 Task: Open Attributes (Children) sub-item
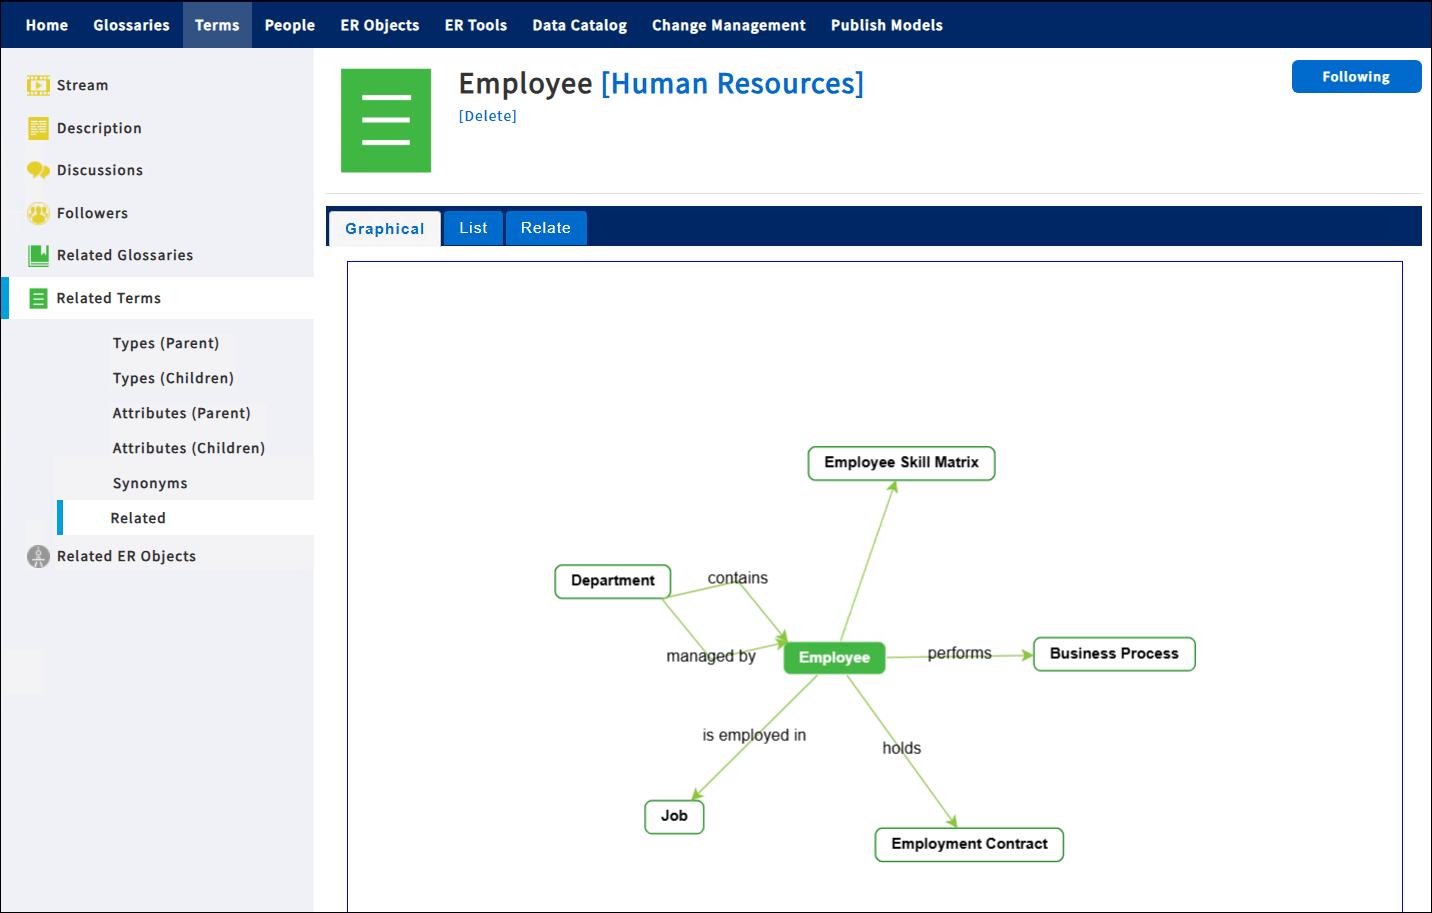click(189, 448)
